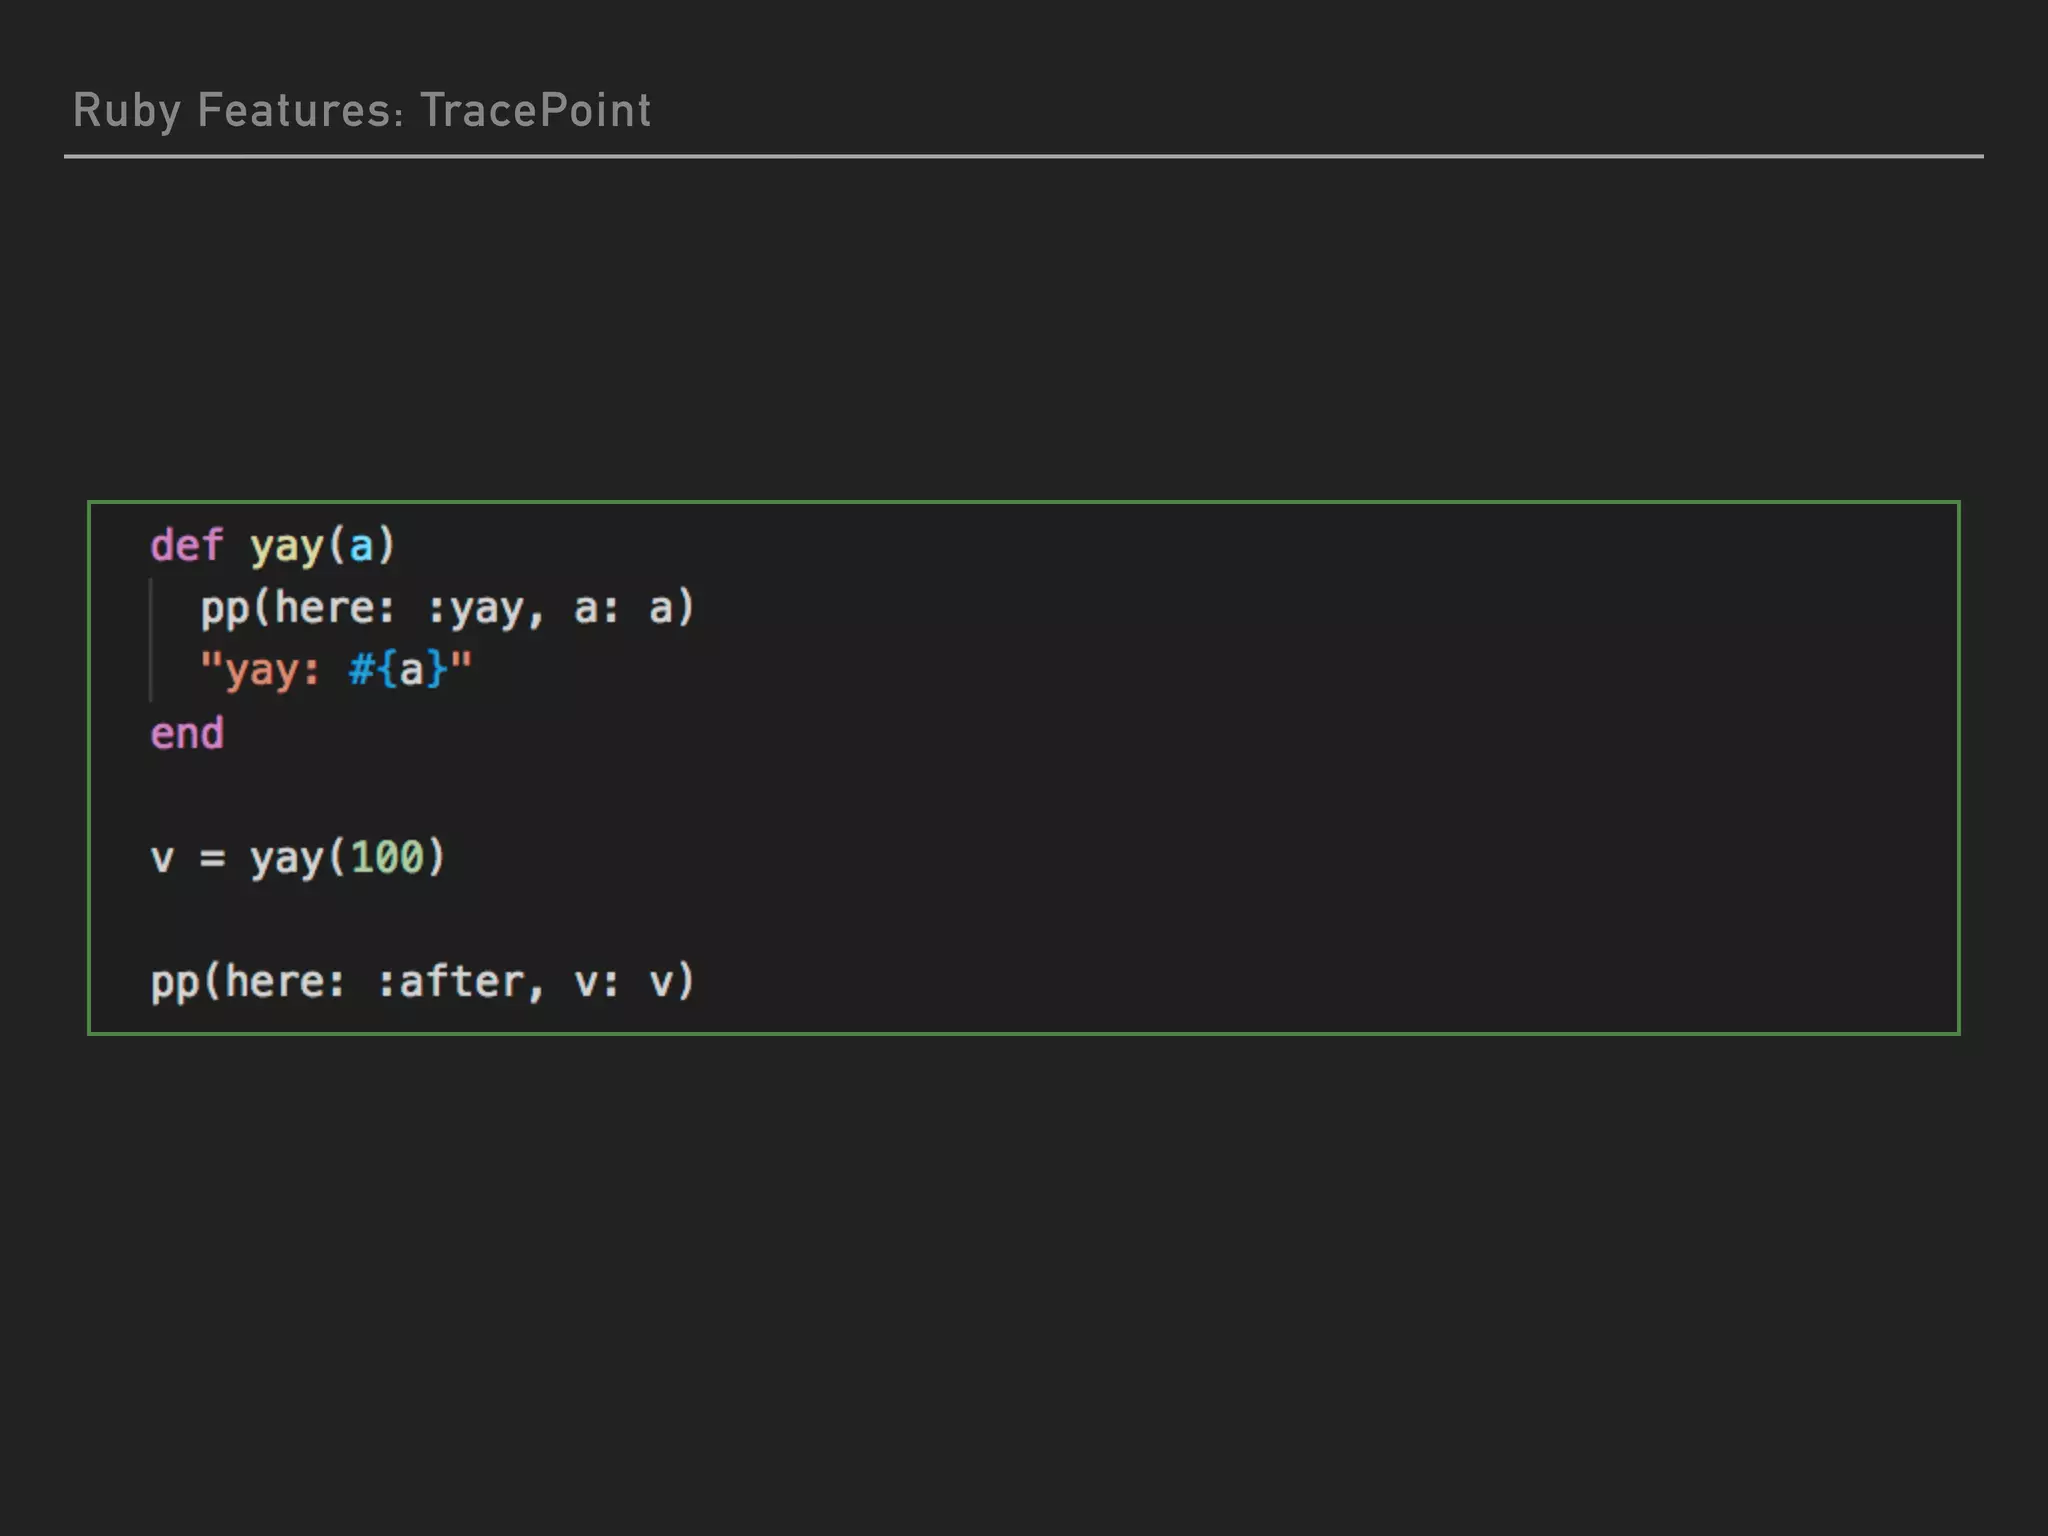Click the 'yay' method name after def
2048x1536 pixels.
[x=287, y=547]
